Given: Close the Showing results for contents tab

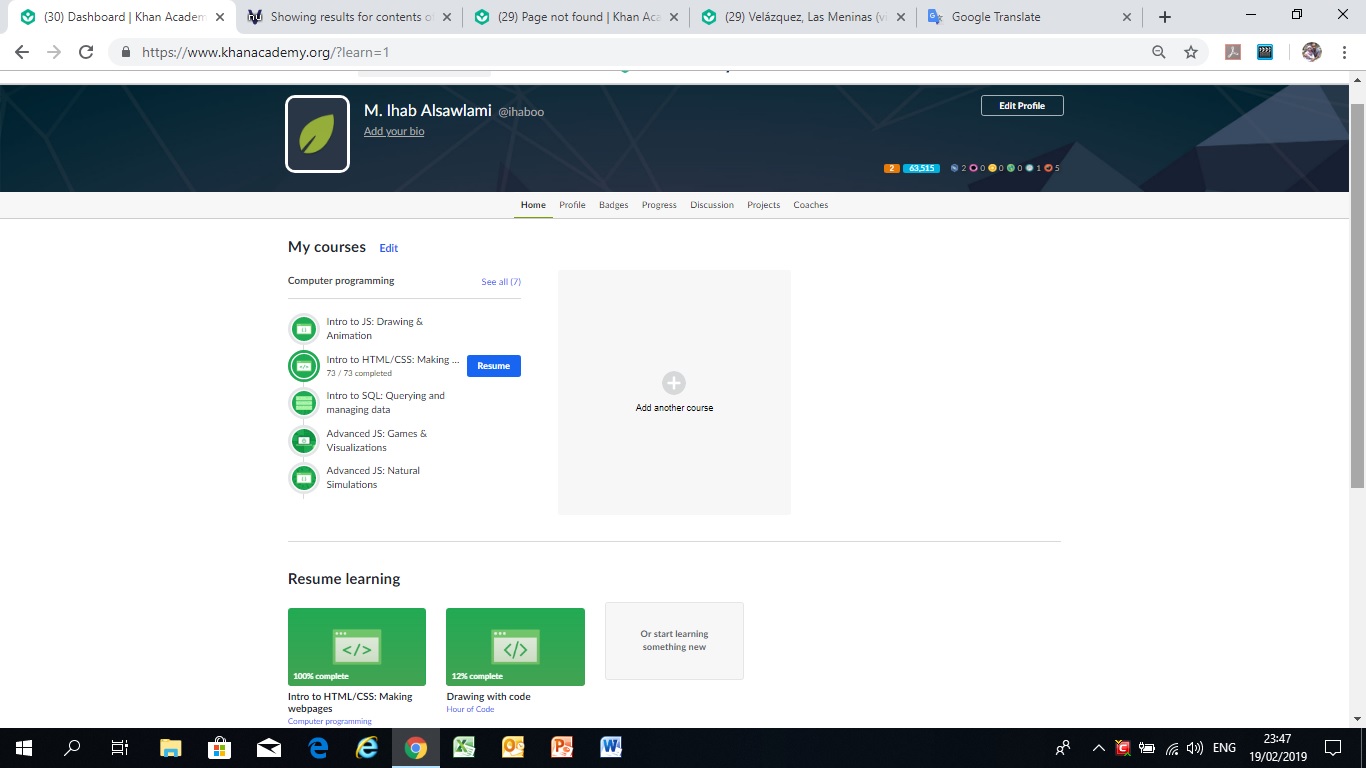Looking at the screenshot, I should coord(446,17).
